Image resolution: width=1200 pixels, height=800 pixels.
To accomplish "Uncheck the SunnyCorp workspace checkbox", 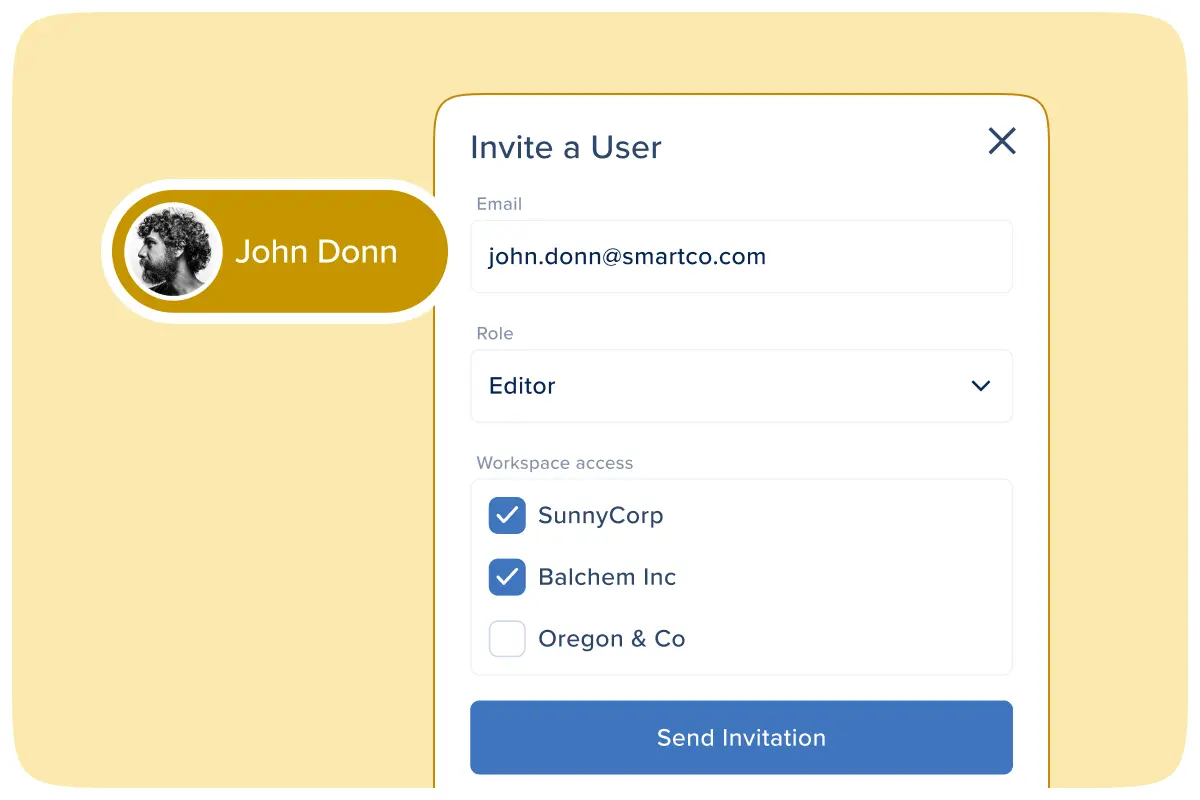I will point(507,516).
